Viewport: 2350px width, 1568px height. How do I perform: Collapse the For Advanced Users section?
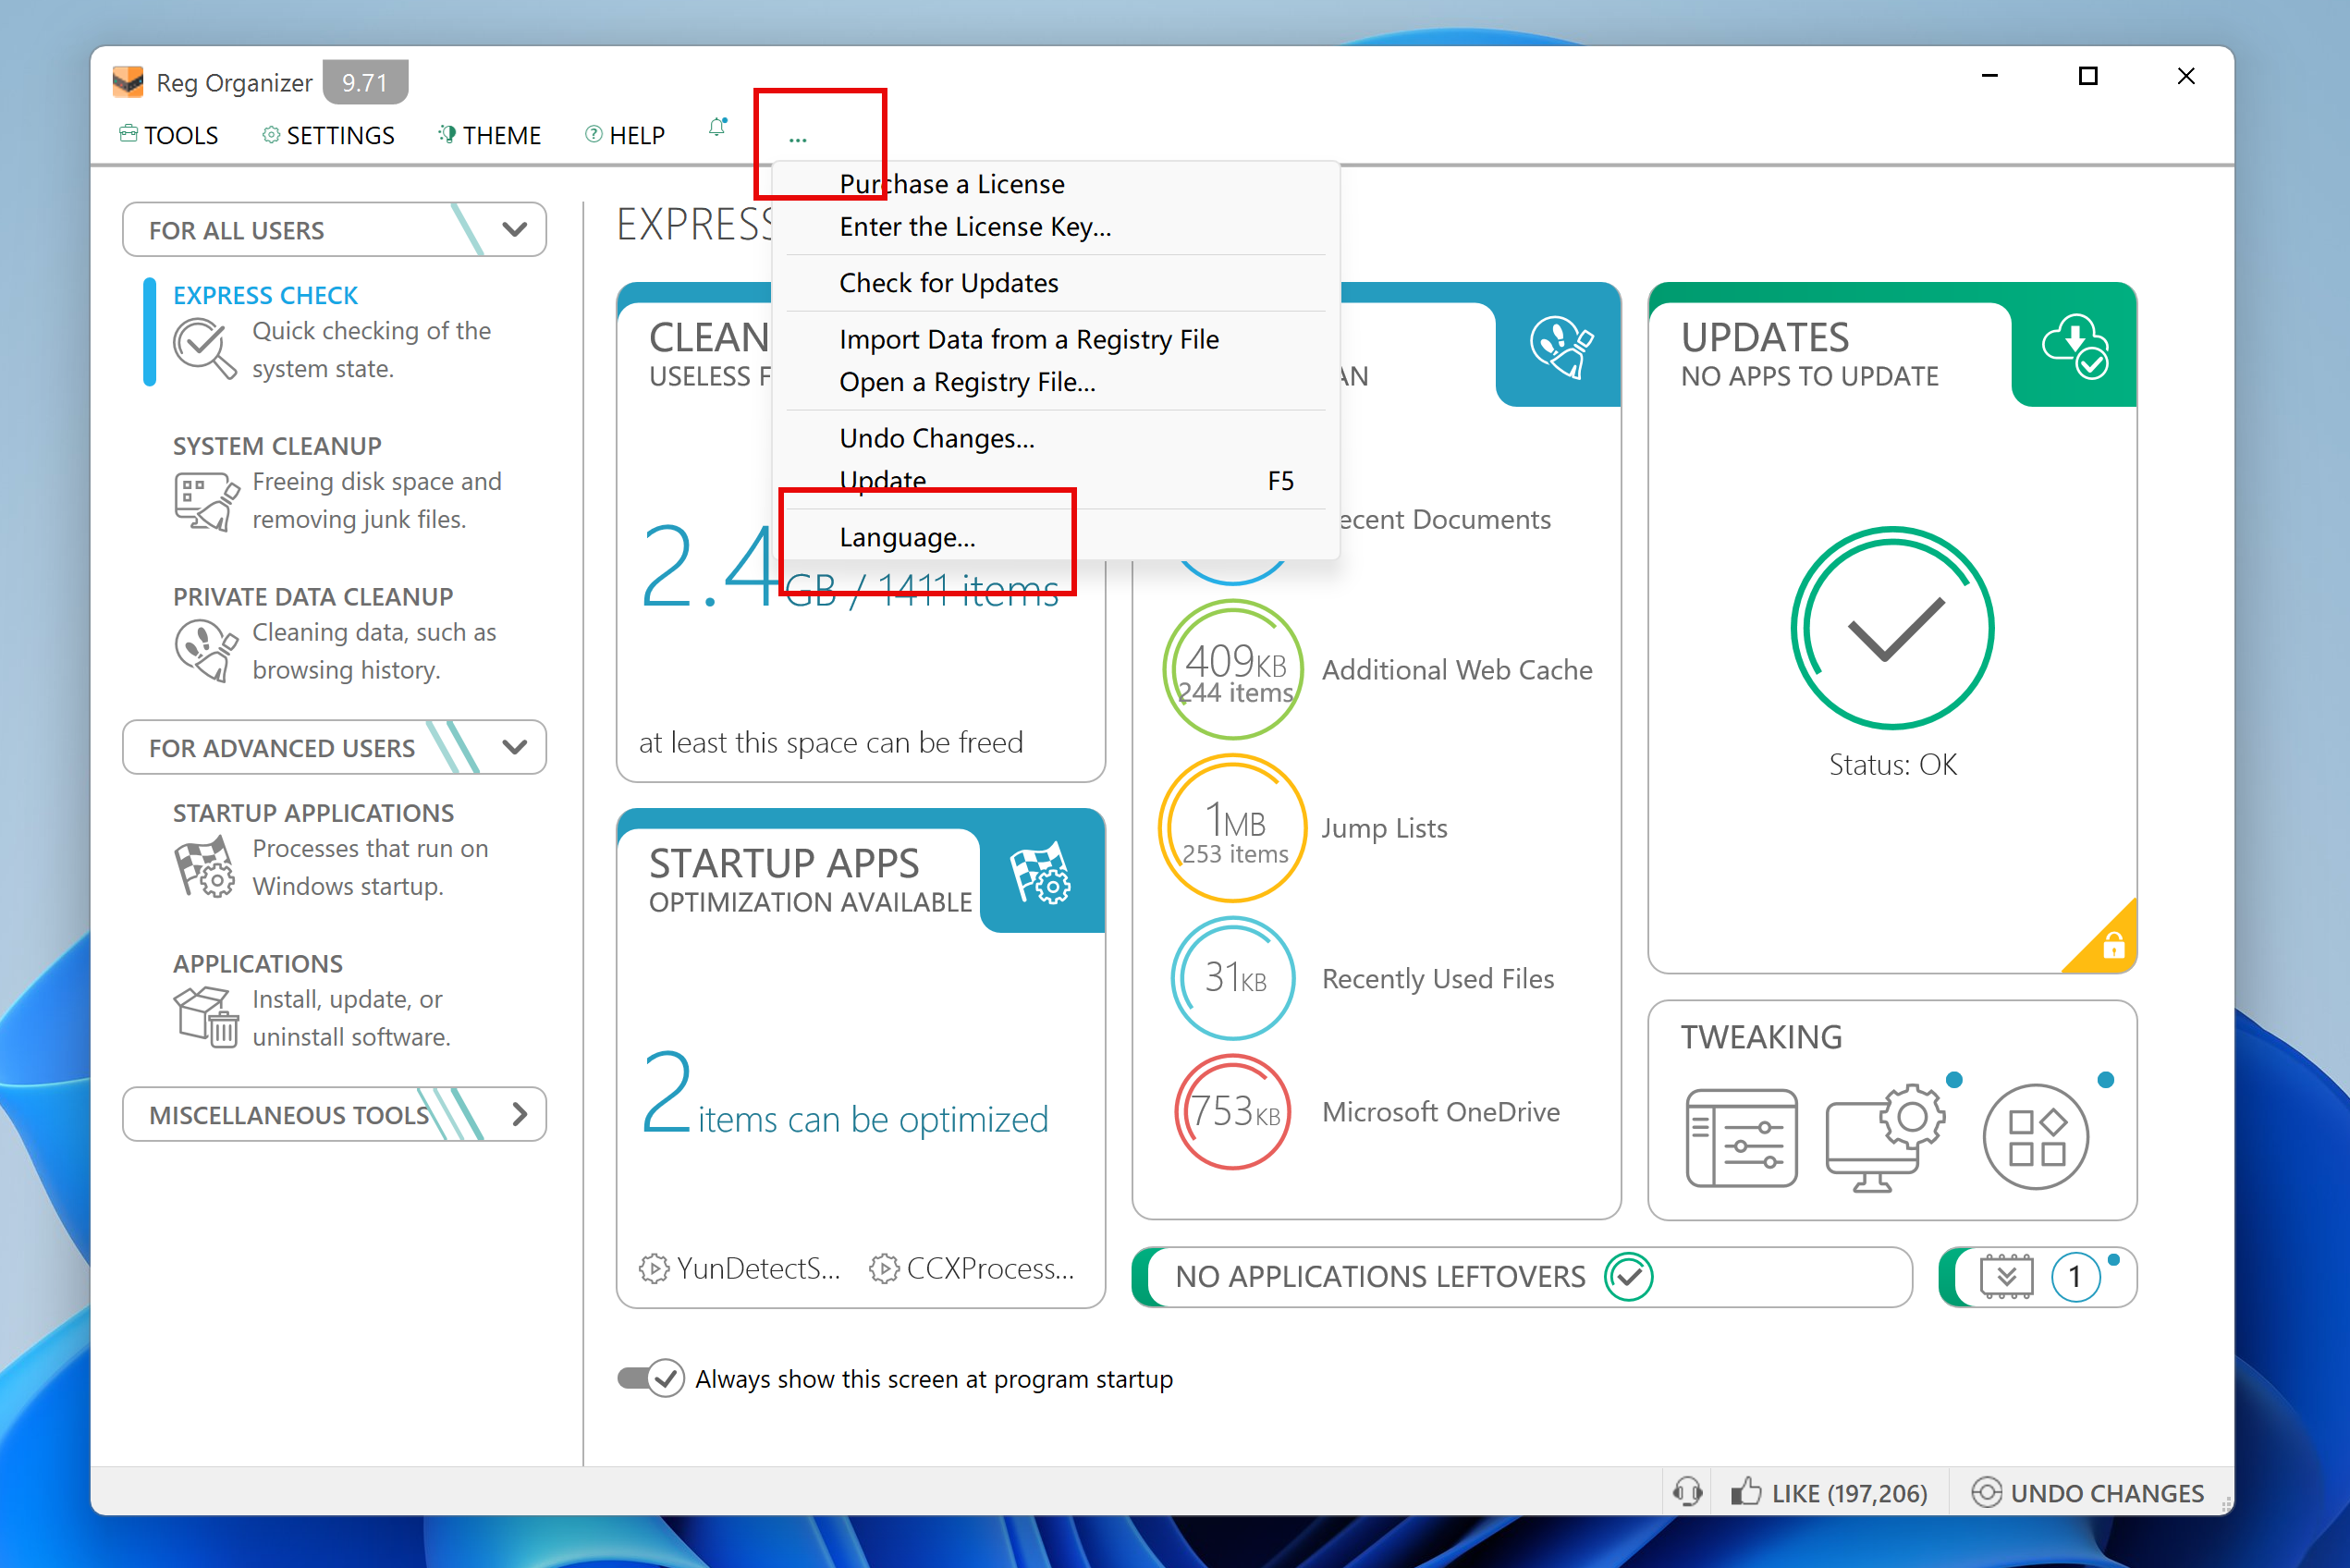pos(515,747)
